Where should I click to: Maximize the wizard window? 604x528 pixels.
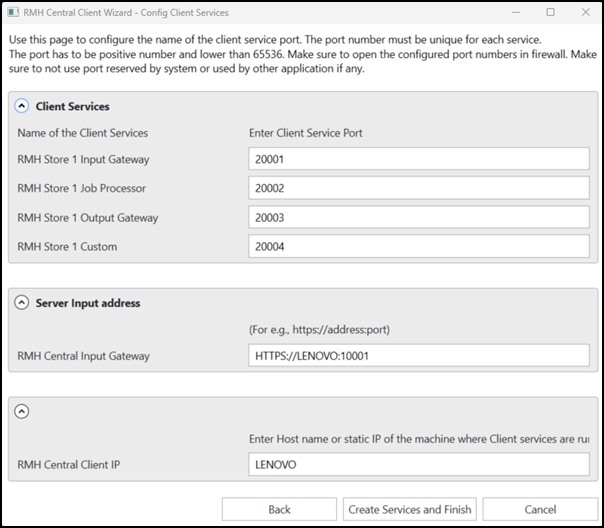[x=550, y=12]
